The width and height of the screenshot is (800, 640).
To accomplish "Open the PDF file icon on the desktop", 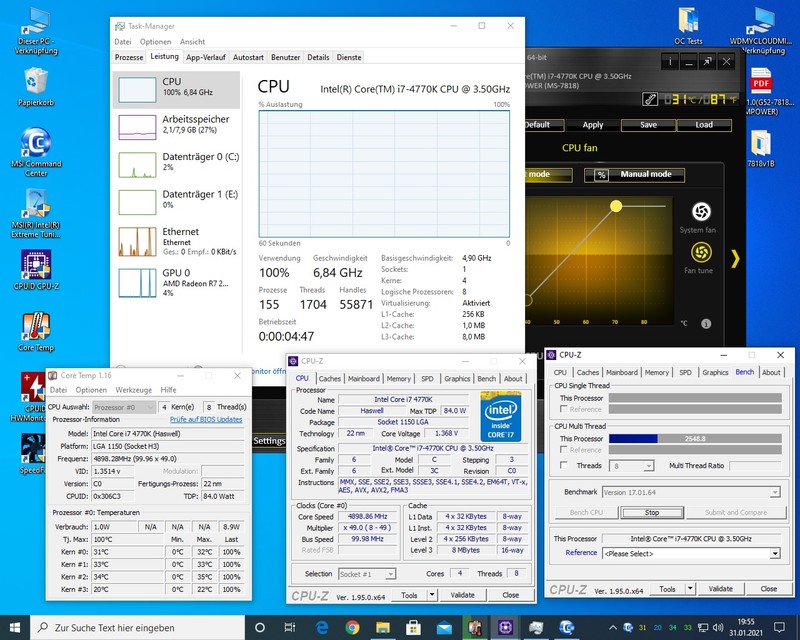I will pyautogui.click(x=760, y=82).
